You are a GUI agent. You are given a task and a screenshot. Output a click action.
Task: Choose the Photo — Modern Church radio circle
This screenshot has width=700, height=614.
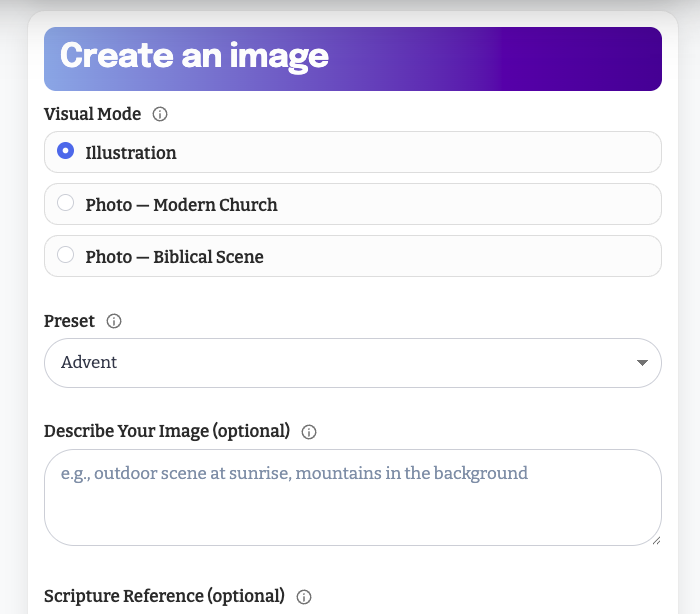coord(66,203)
